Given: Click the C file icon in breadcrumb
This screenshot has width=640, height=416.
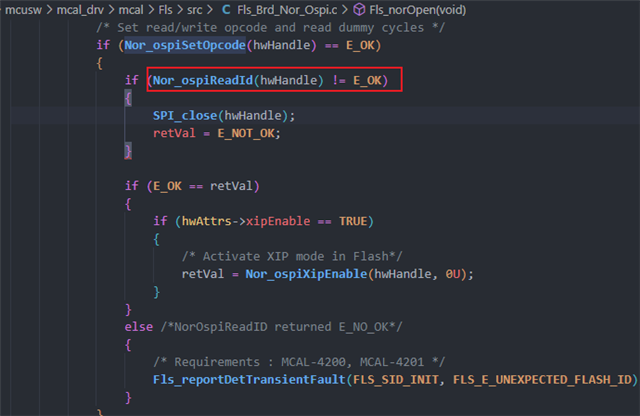Looking at the screenshot, I should 226,10.
